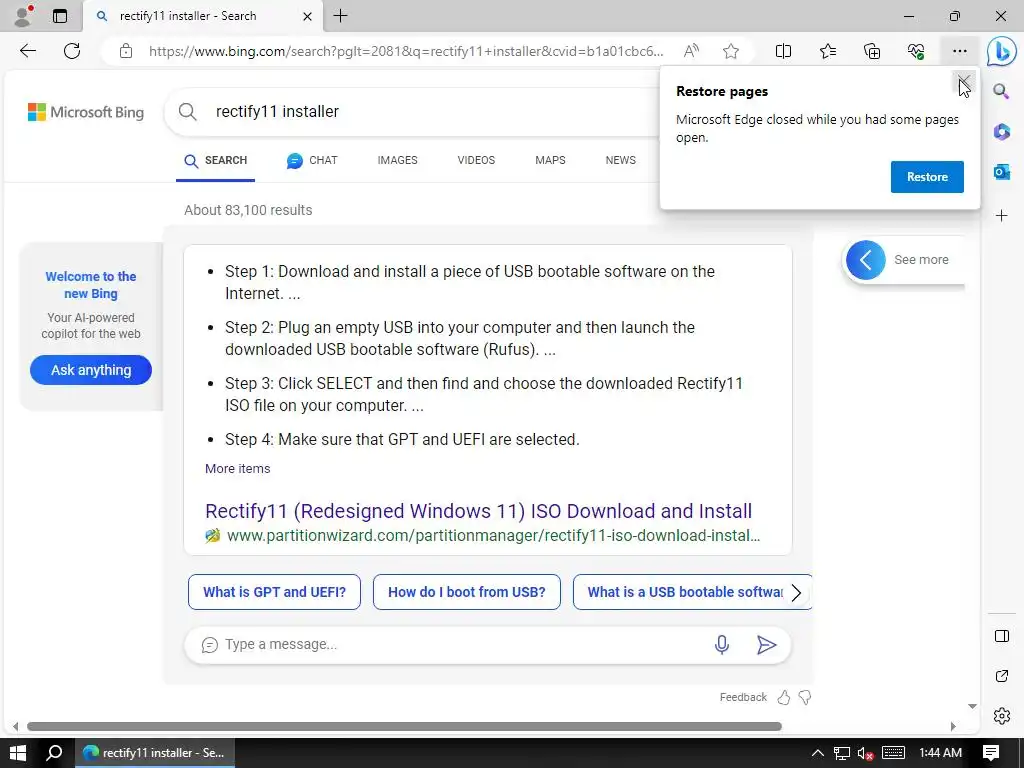The width and height of the screenshot is (1024, 768).
Task: Close the rectify11 installer tab
Action: pos(308,16)
